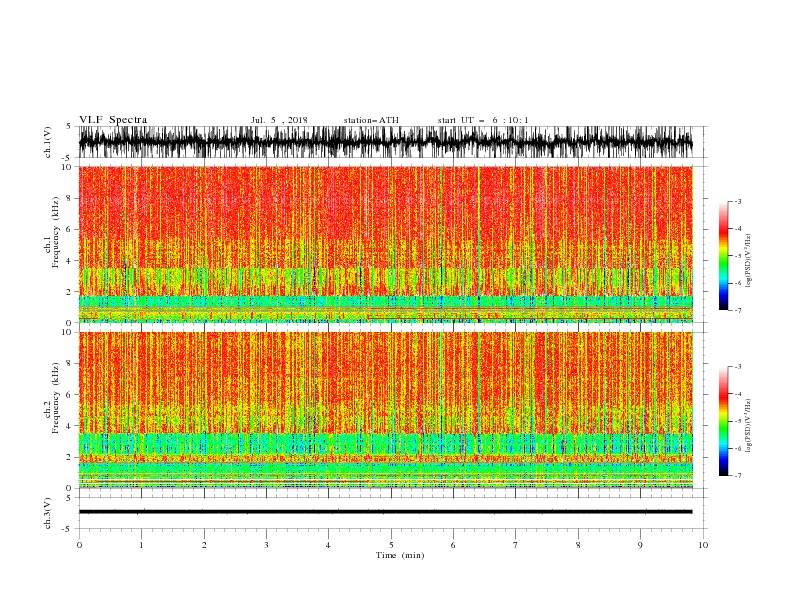Click the ch.2 spectrogram panel
Image resolution: width=792 pixels, height=612 pixels.
point(386,410)
